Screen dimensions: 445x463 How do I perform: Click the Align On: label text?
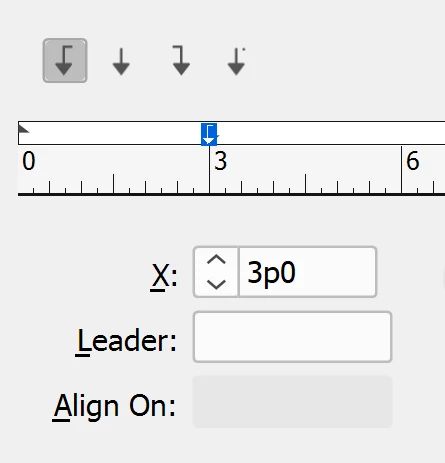[114, 406]
